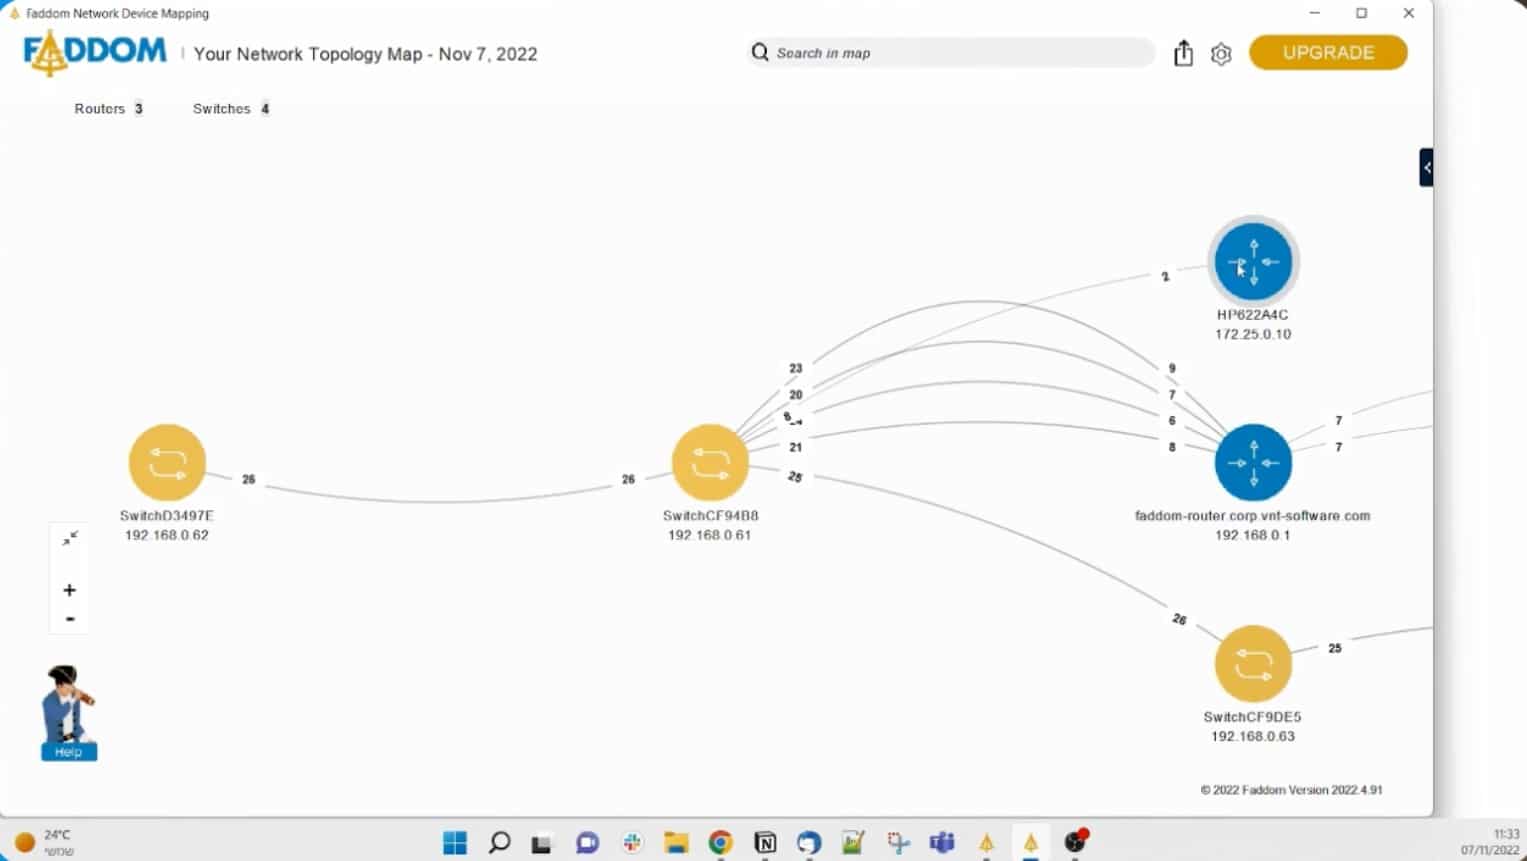Click port label 23 near SwitchCF94B8
This screenshot has height=861, width=1527.
tap(796, 368)
